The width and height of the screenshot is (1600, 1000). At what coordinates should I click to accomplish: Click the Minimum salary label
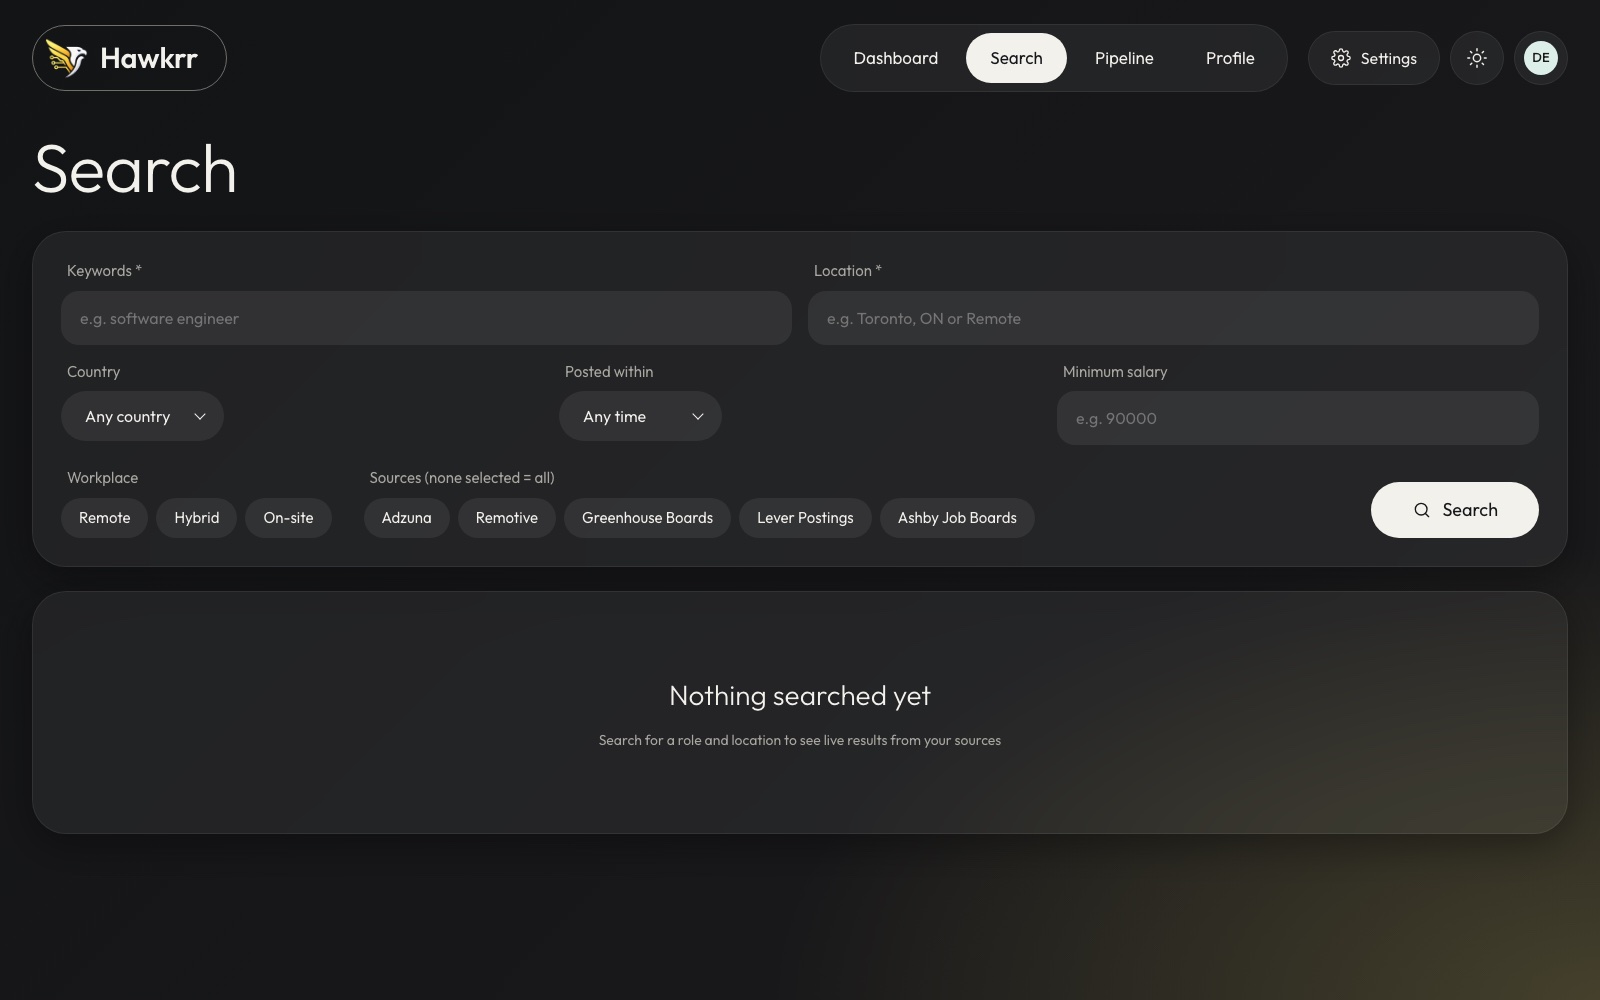(x=1115, y=372)
